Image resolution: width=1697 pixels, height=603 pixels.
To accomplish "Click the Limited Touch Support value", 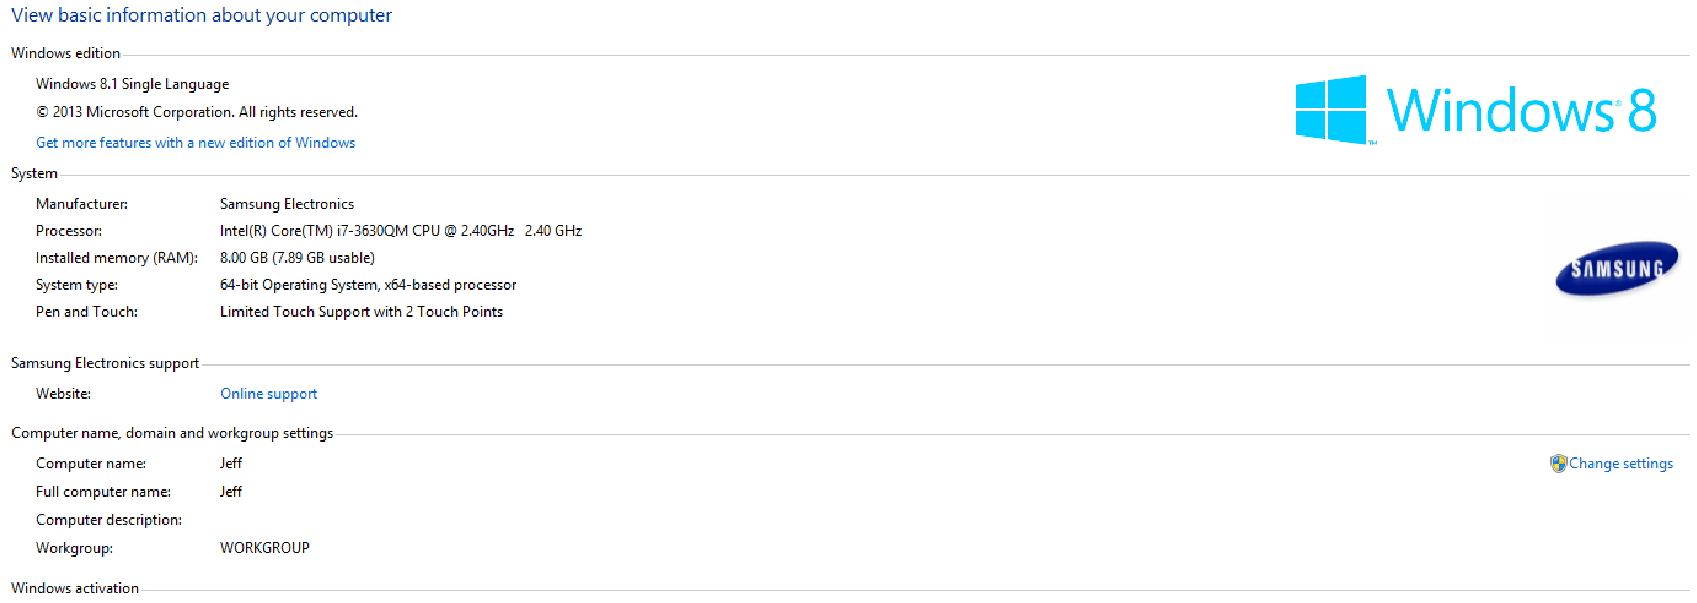I will (x=361, y=312).
